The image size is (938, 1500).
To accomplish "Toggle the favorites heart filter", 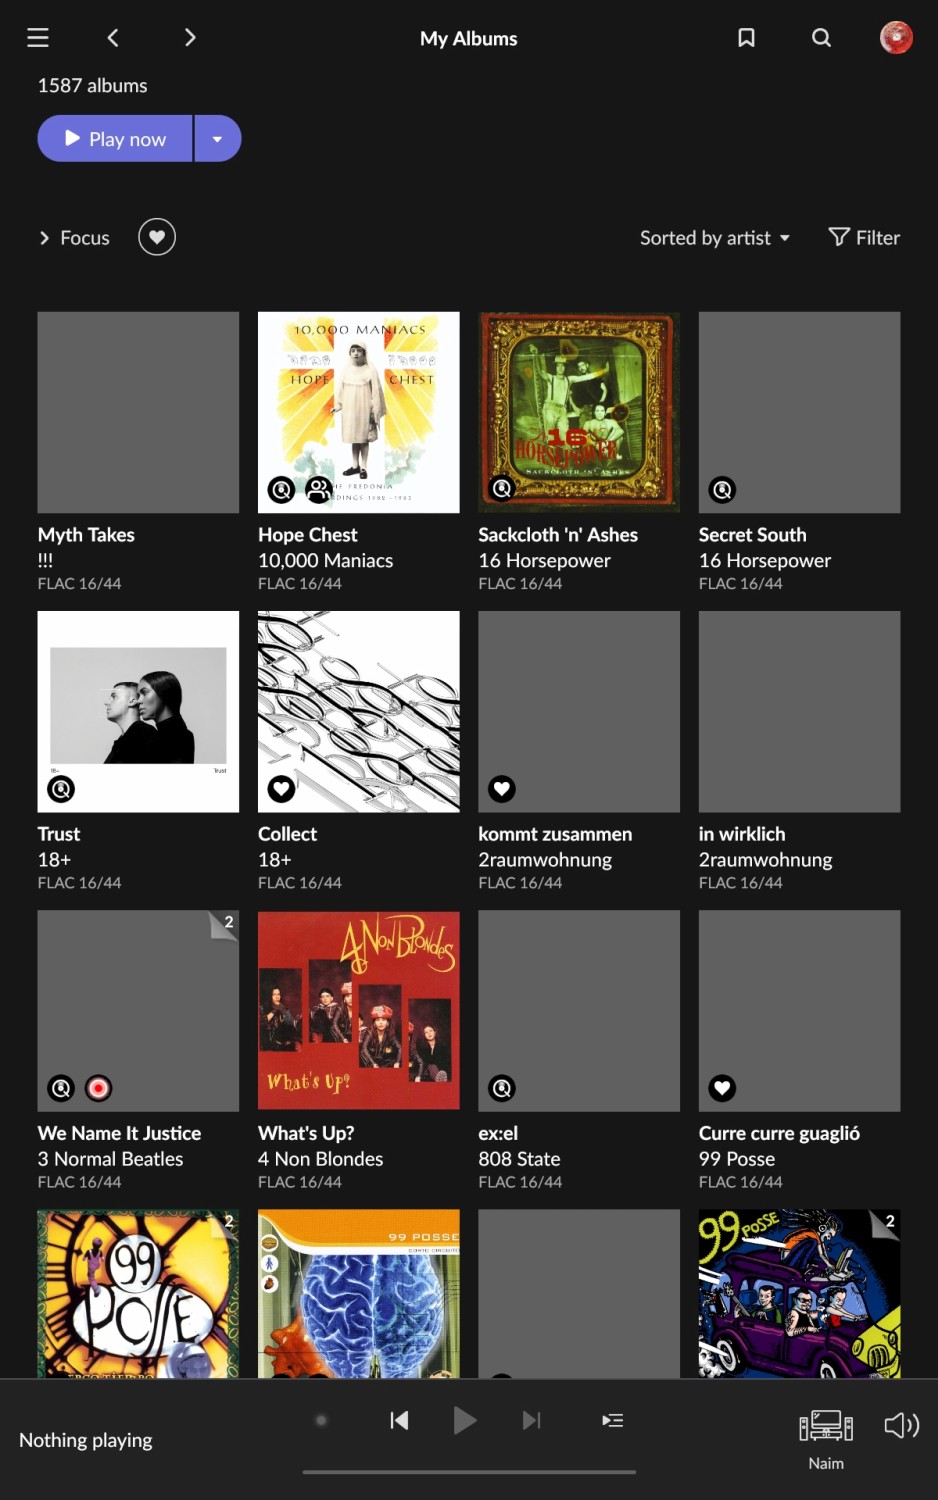I will coord(157,237).
